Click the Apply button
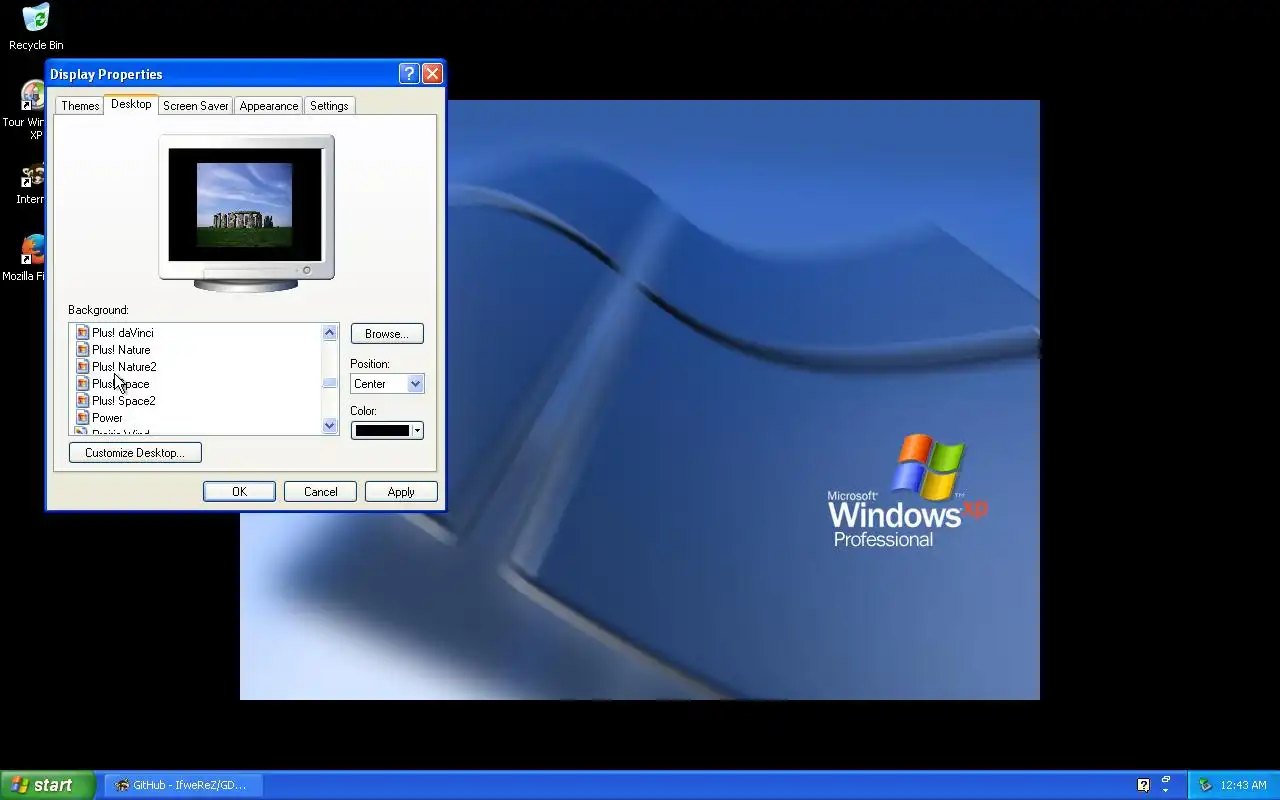Screen dimensions: 1280x800 click(401, 492)
